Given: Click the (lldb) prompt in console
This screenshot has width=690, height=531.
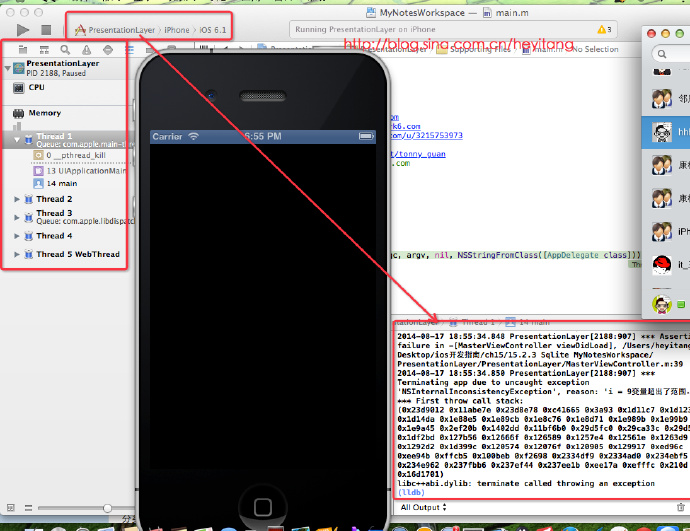Looking at the screenshot, I should point(411,492).
